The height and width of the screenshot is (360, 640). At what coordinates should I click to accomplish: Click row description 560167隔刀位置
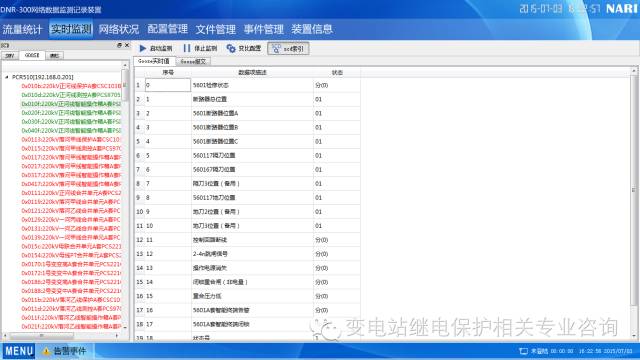pyautogui.click(x=214, y=169)
